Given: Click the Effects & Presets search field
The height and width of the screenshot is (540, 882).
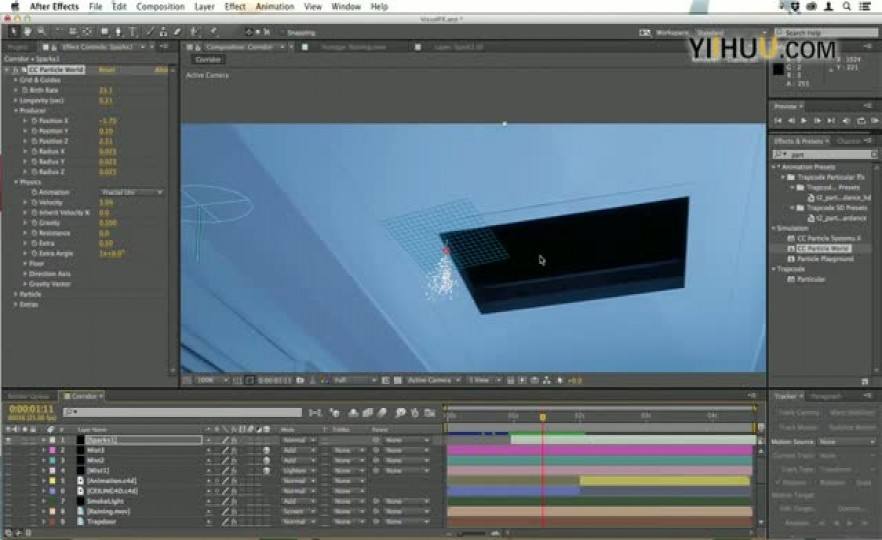Looking at the screenshot, I should pos(824,154).
